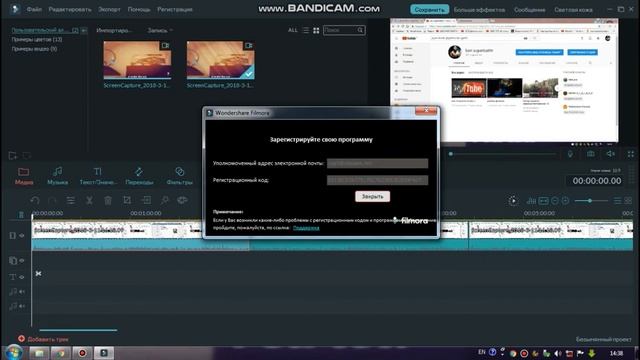This screenshot has height=360, width=640.
Task: Click the email address field in dialog
Action: click(377, 163)
